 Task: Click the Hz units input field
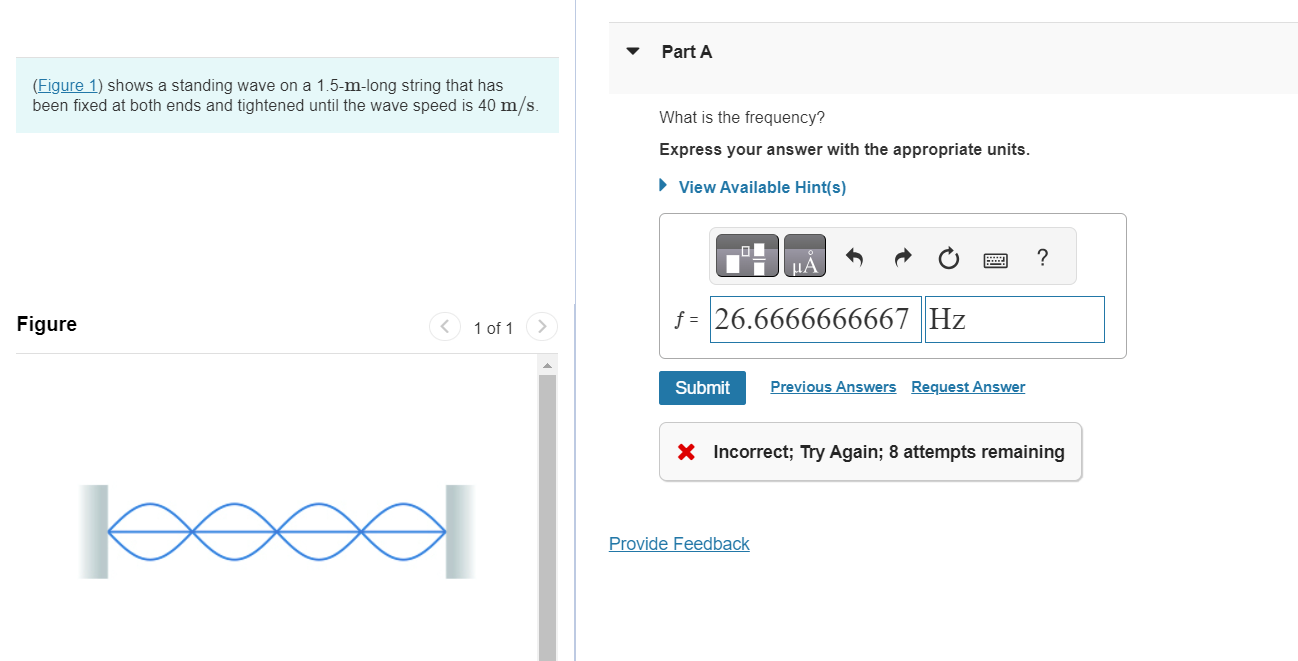[1014, 319]
